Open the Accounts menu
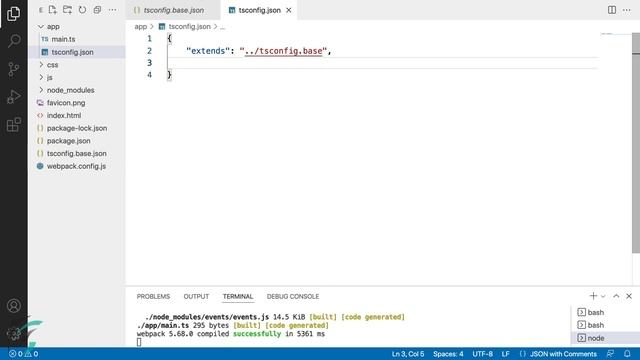 [x=13, y=306]
